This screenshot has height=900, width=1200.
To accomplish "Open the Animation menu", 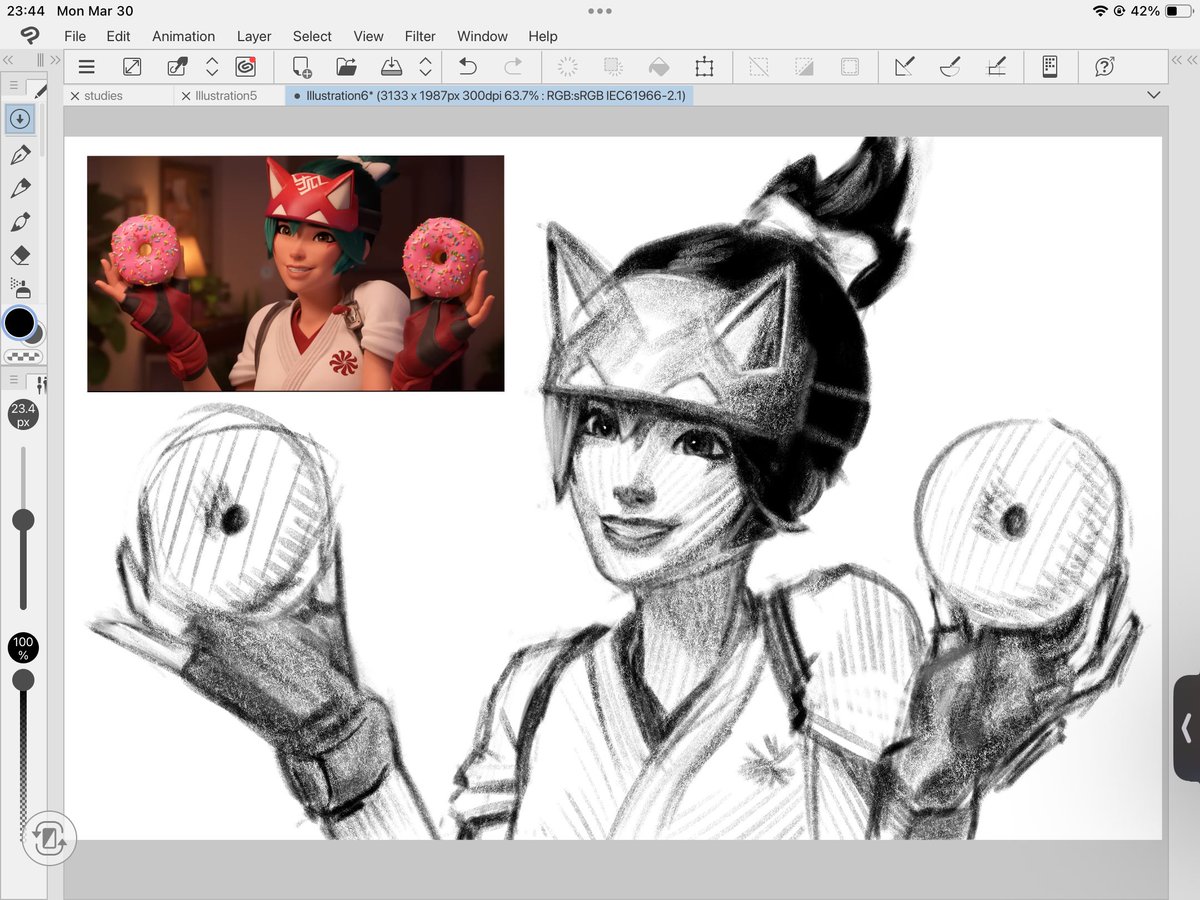I will pos(184,36).
